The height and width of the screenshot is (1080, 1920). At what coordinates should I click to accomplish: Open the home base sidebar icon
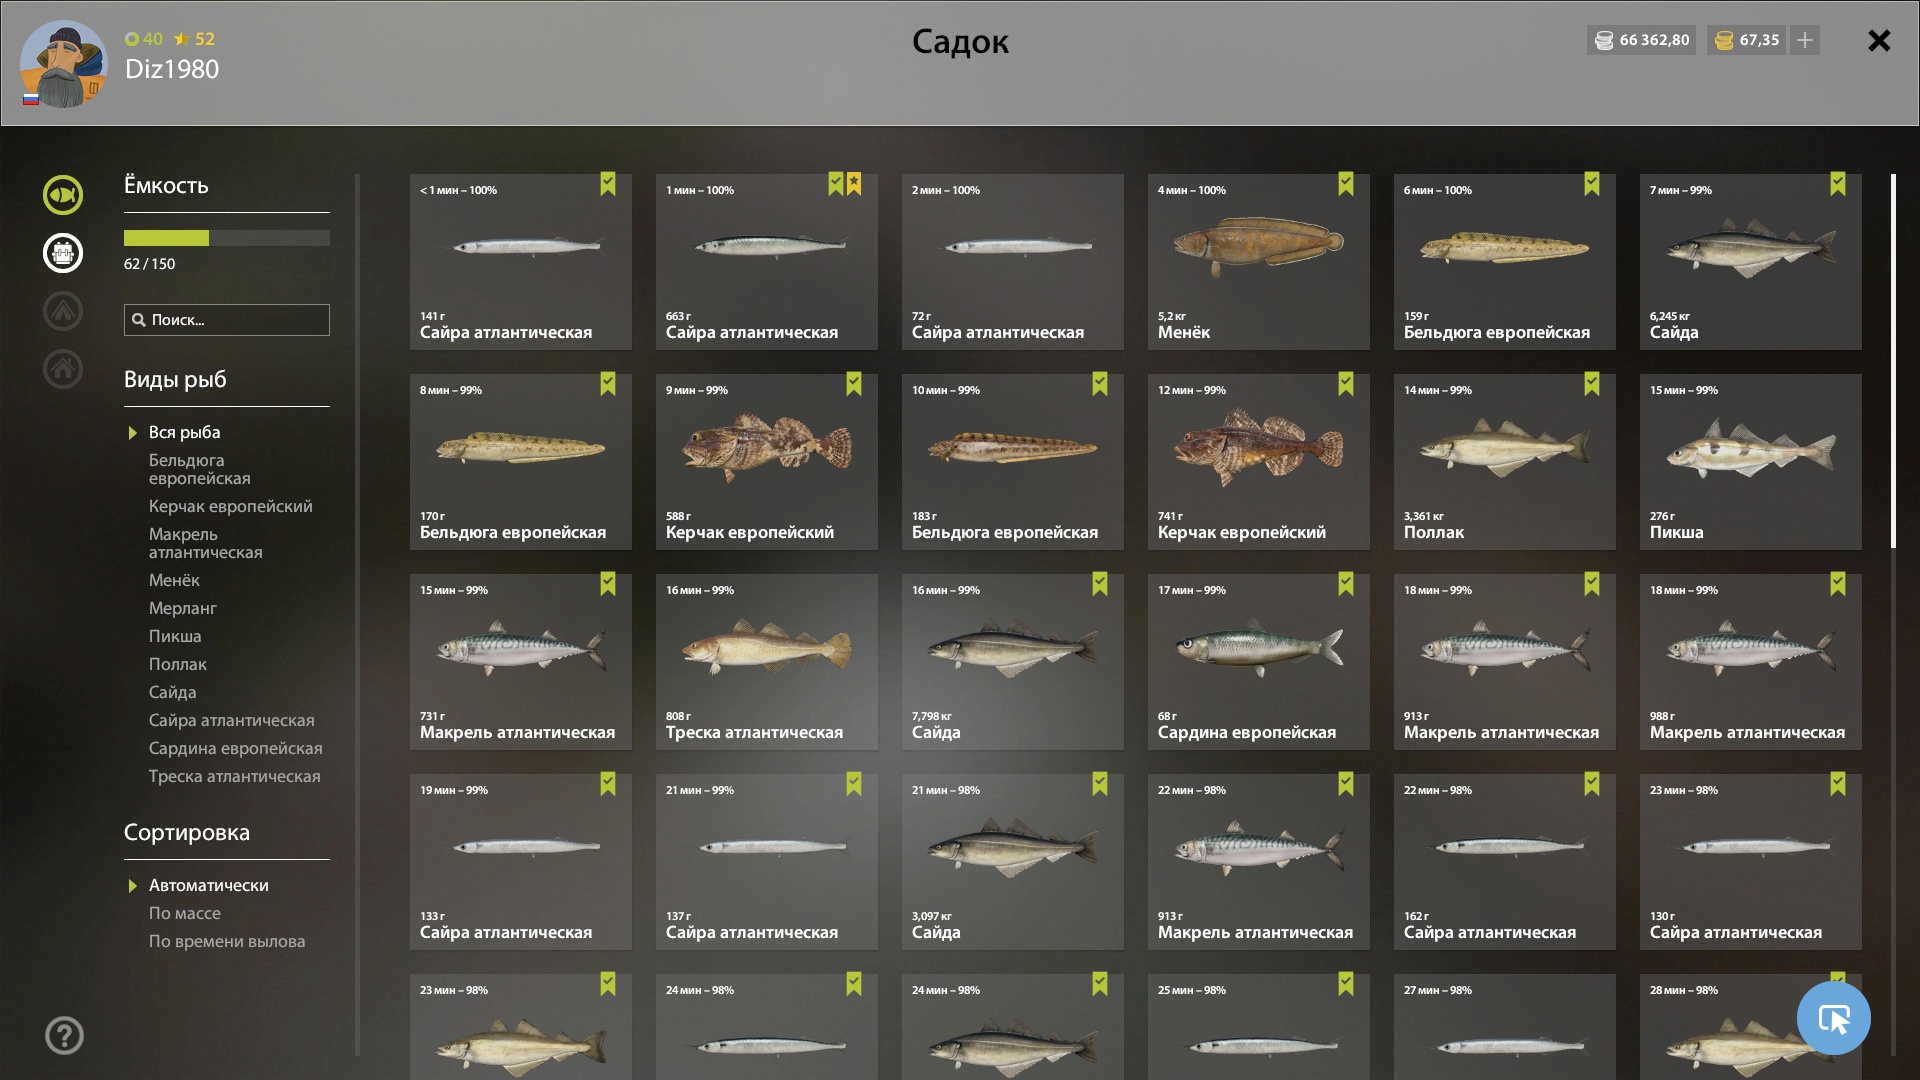[x=62, y=369]
